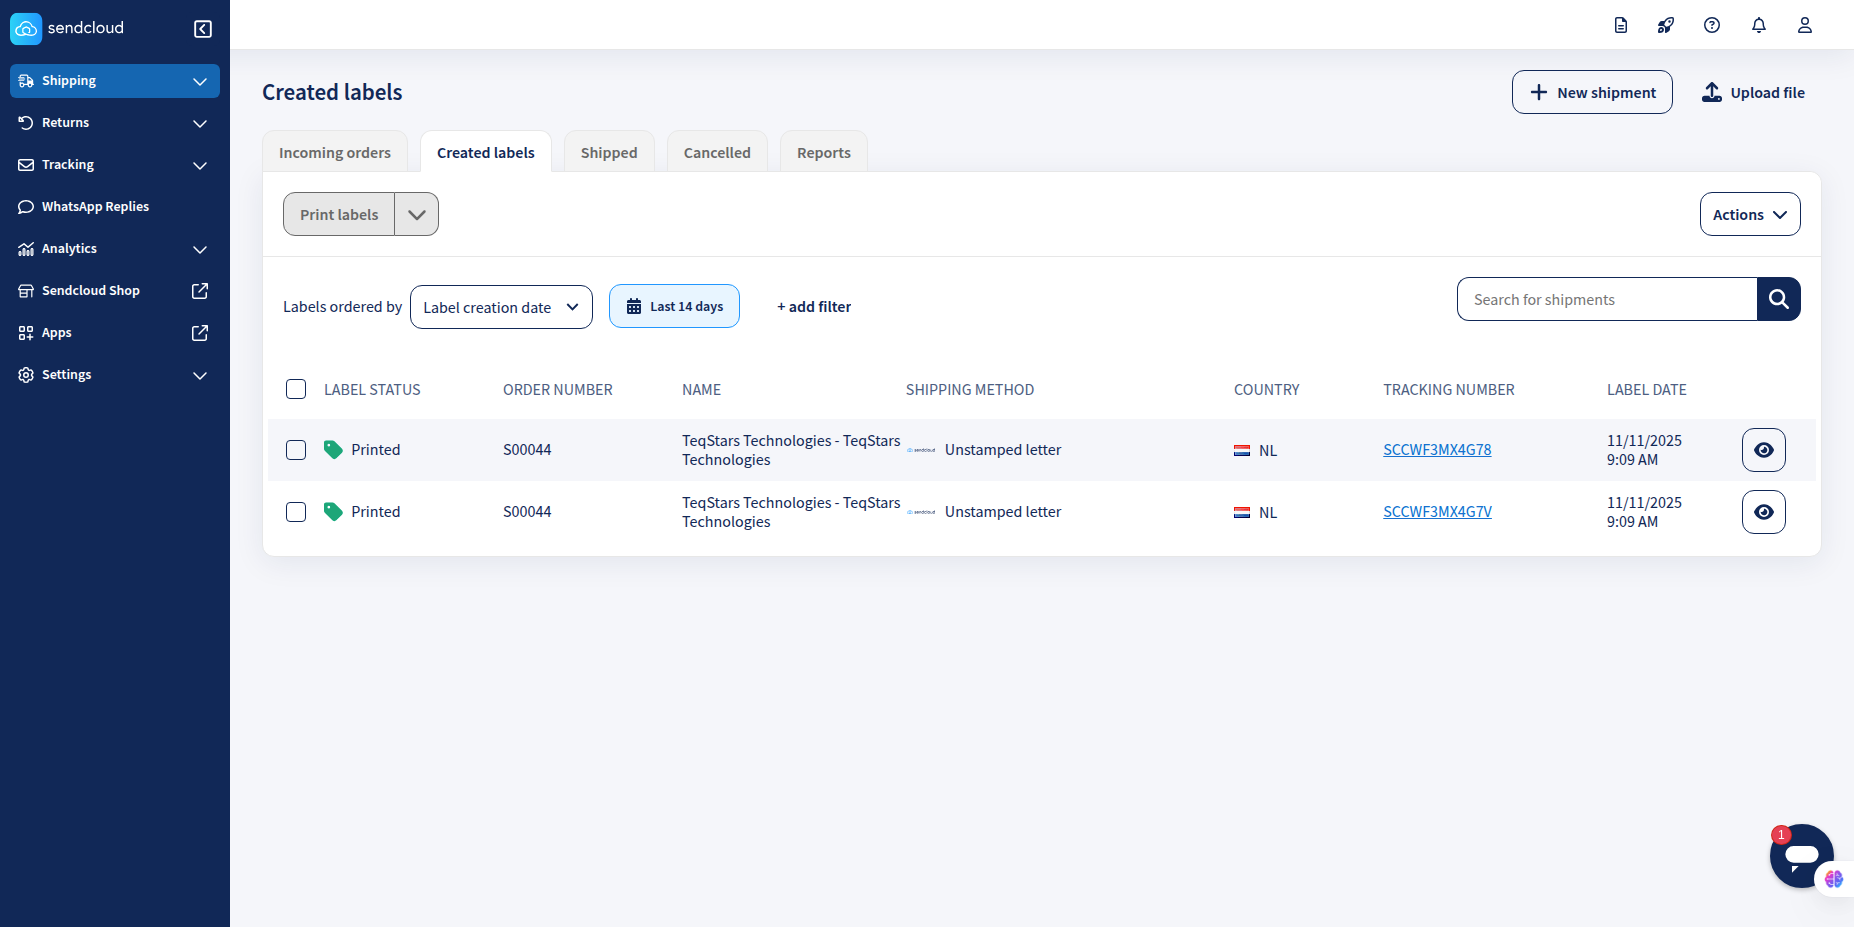The height and width of the screenshot is (927, 1854).
Task: Click + add filter
Action: tap(814, 307)
